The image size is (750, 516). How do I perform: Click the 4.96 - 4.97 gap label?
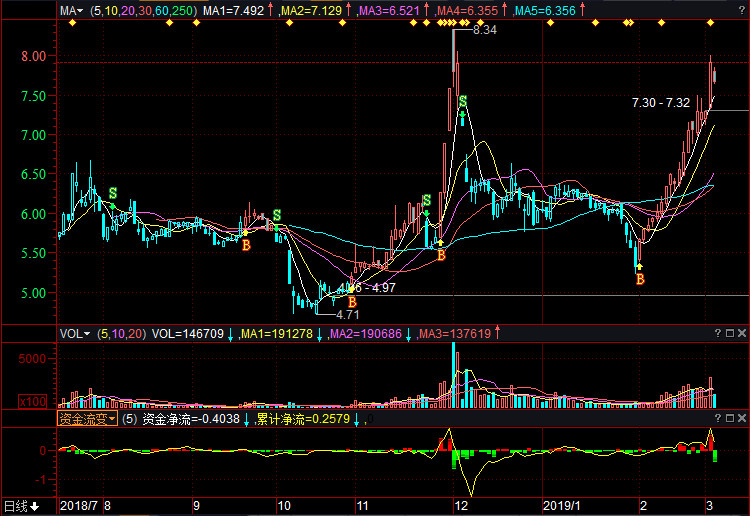[367, 288]
